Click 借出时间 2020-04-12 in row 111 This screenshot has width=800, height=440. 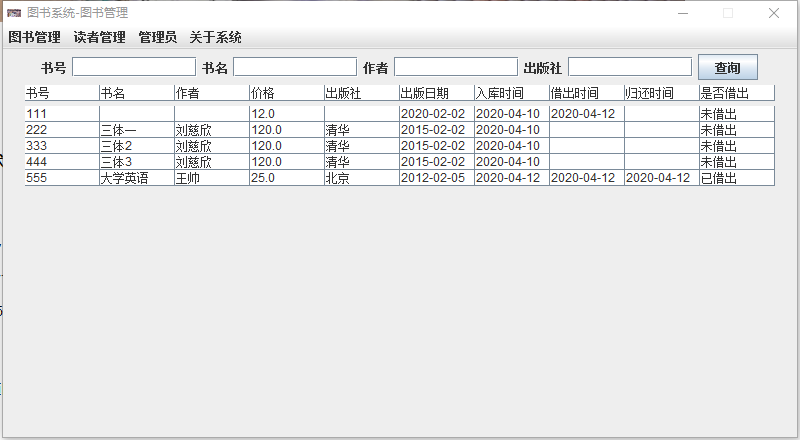coord(587,114)
